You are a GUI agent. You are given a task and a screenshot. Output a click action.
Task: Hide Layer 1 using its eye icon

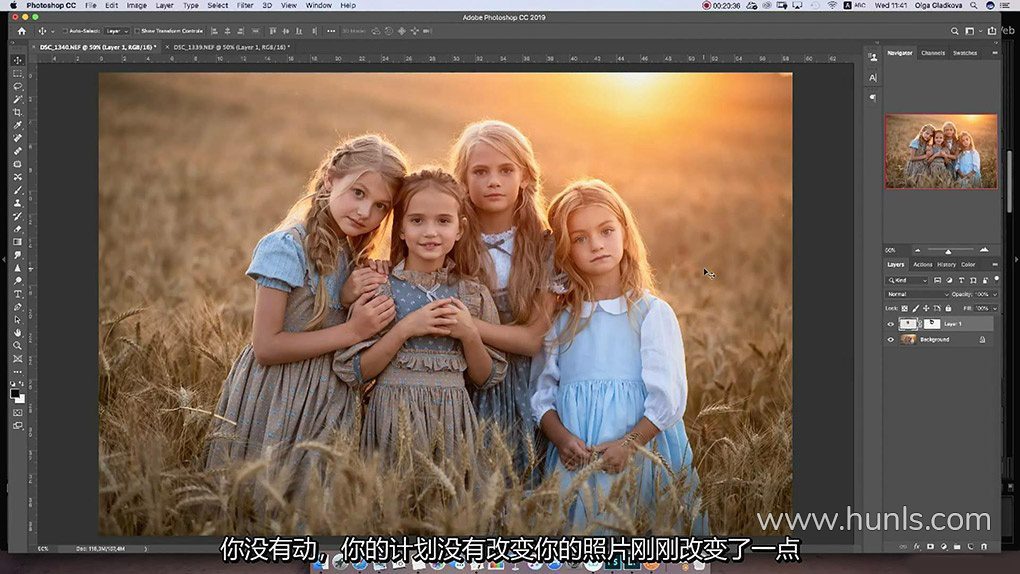(x=891, y=324)
